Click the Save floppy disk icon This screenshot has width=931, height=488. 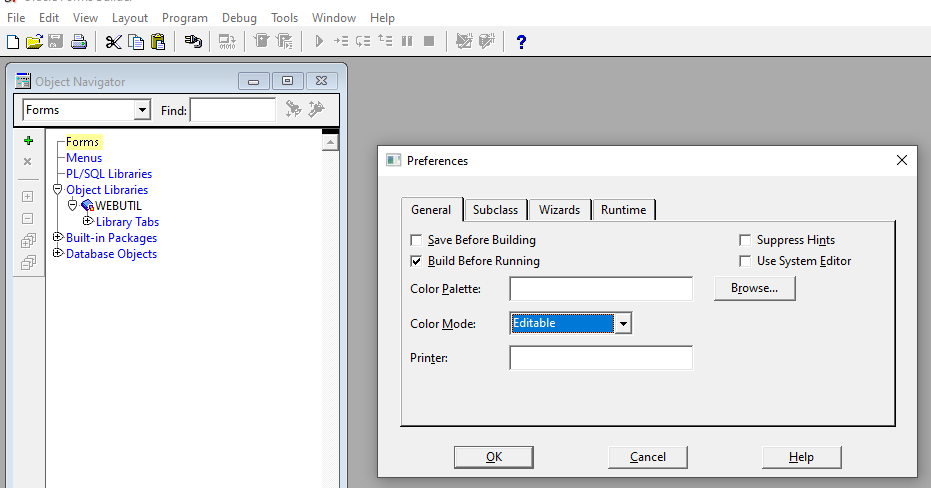click(56, 42)
